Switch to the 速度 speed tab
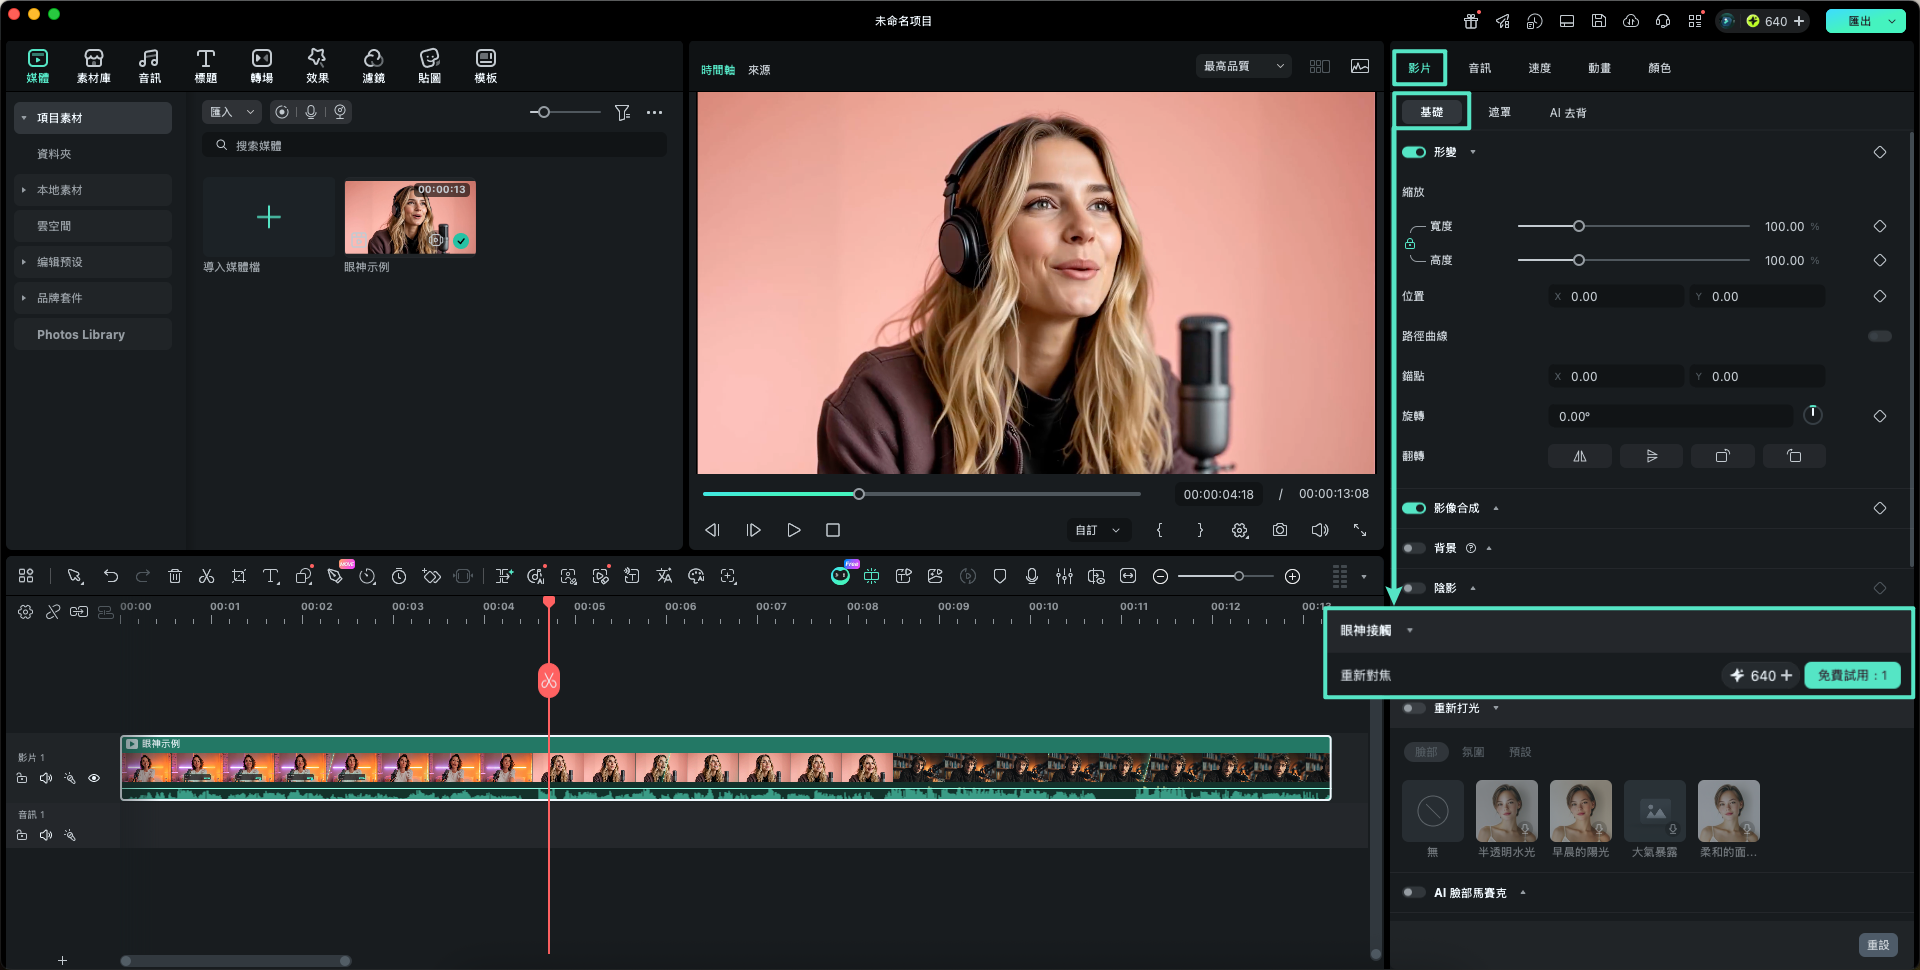 click(1540, 68)
